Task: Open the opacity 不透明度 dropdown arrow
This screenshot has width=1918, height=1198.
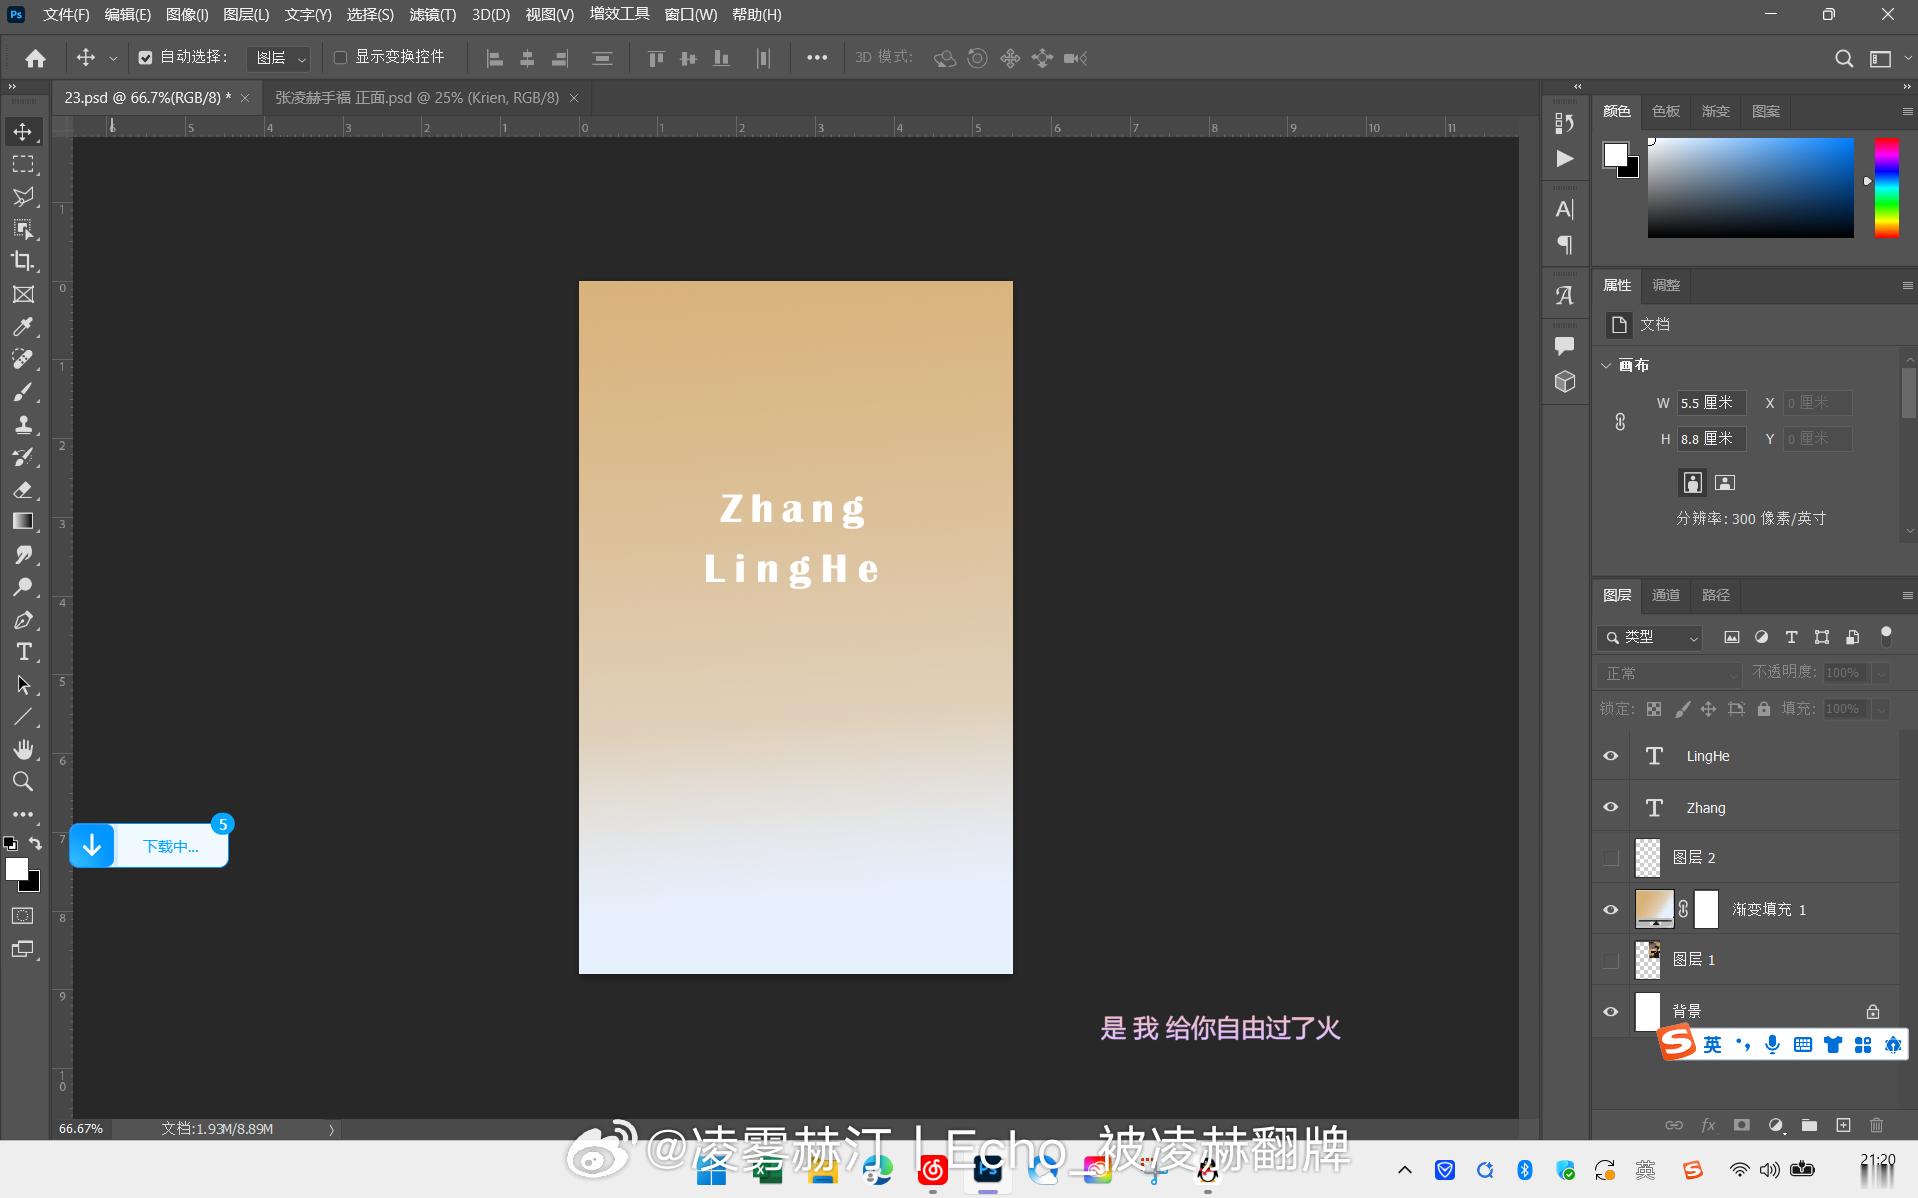Action: coord(1881,673)
